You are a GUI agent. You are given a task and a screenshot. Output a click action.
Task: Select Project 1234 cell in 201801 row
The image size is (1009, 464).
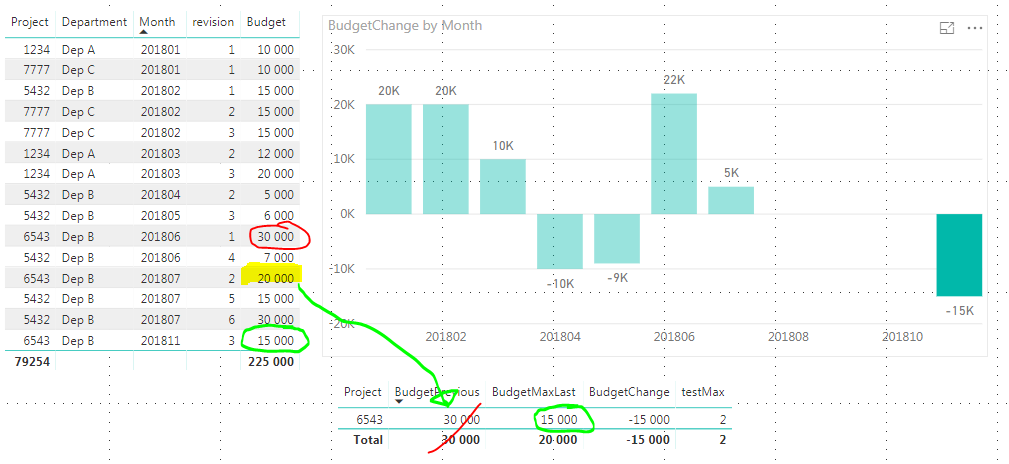coord(37,49)
